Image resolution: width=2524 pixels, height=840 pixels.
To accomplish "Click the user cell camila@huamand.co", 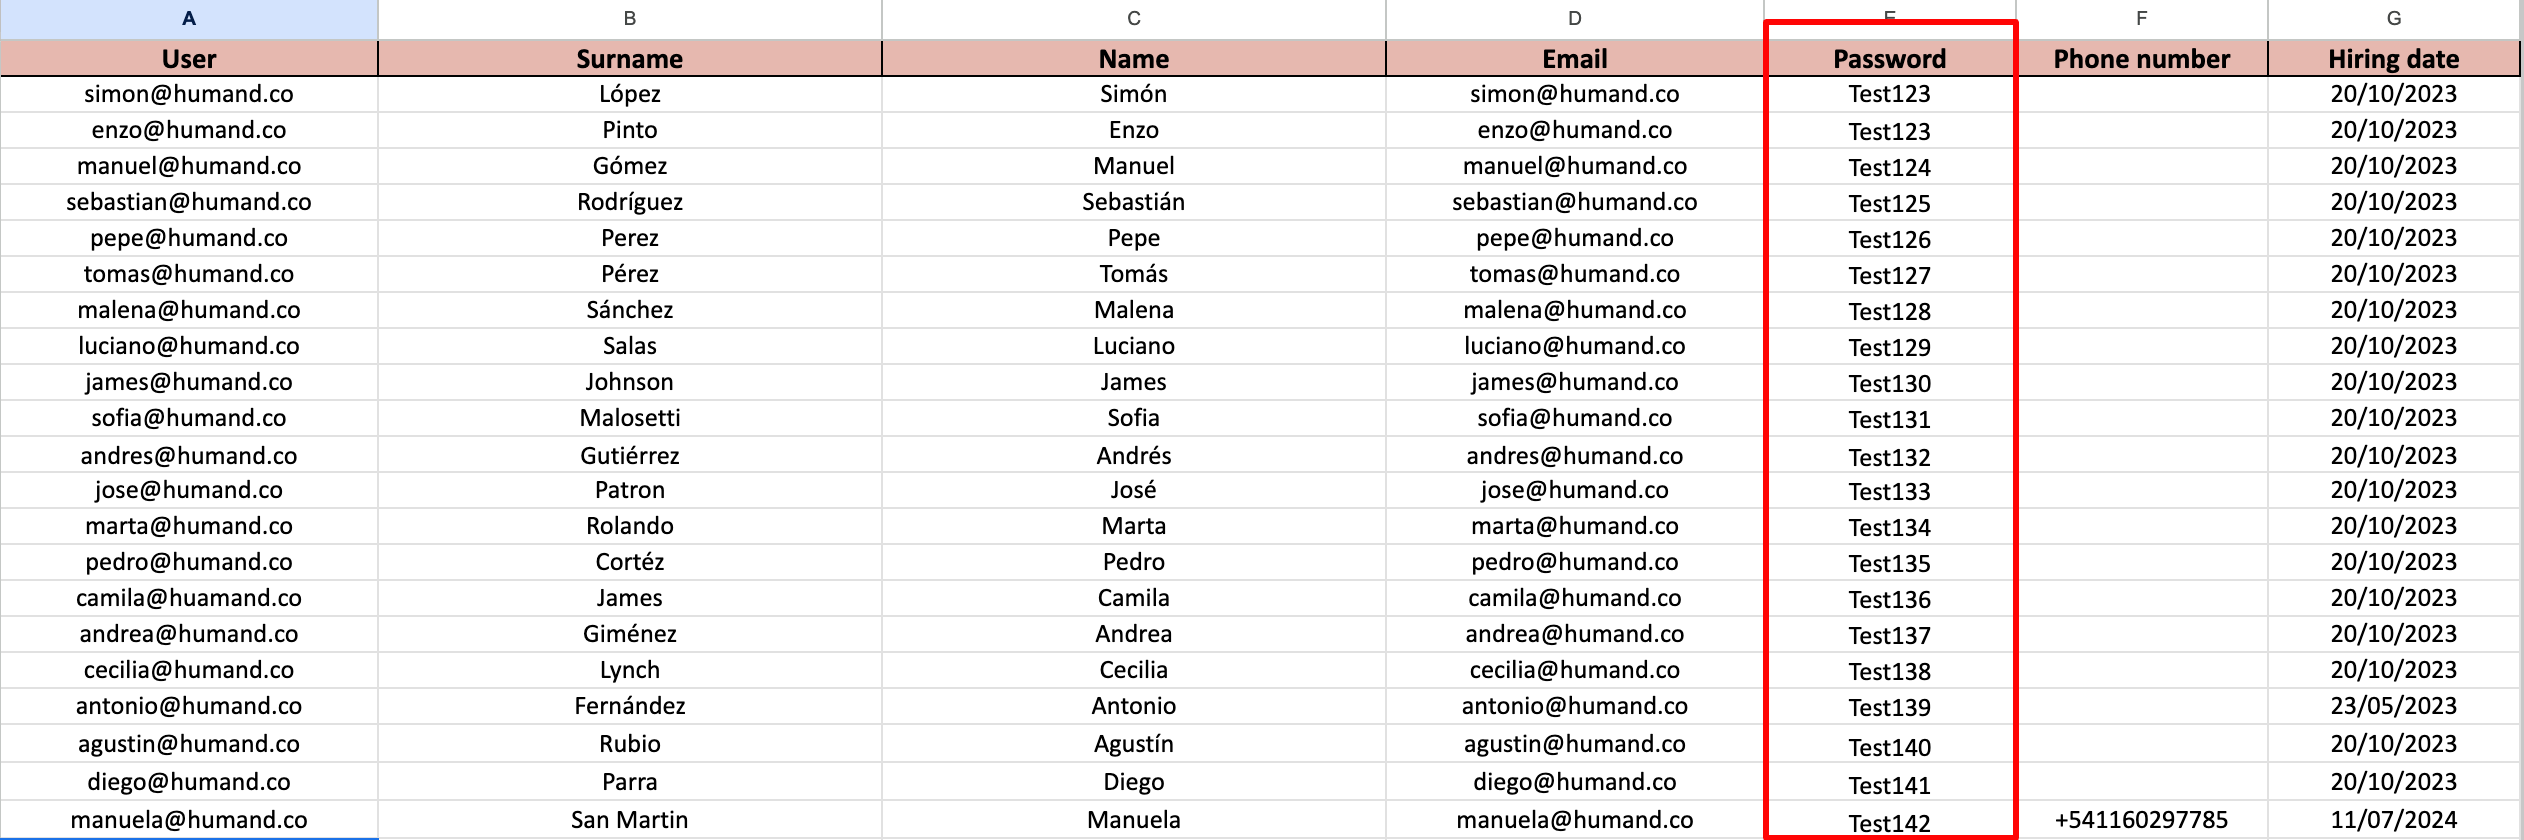I will coord(189,598).
